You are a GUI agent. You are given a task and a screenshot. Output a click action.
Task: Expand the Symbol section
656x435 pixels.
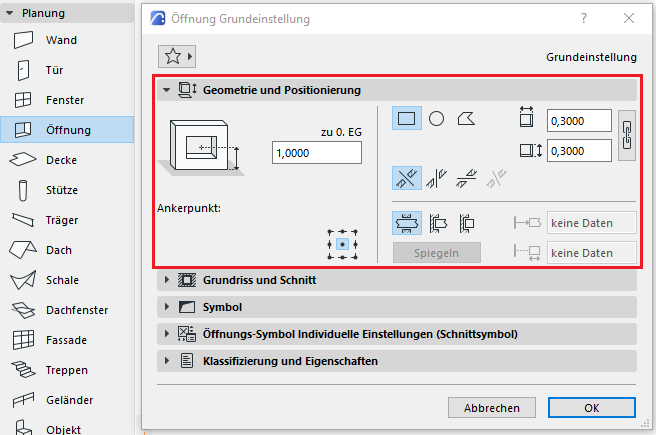pos(166,307)
